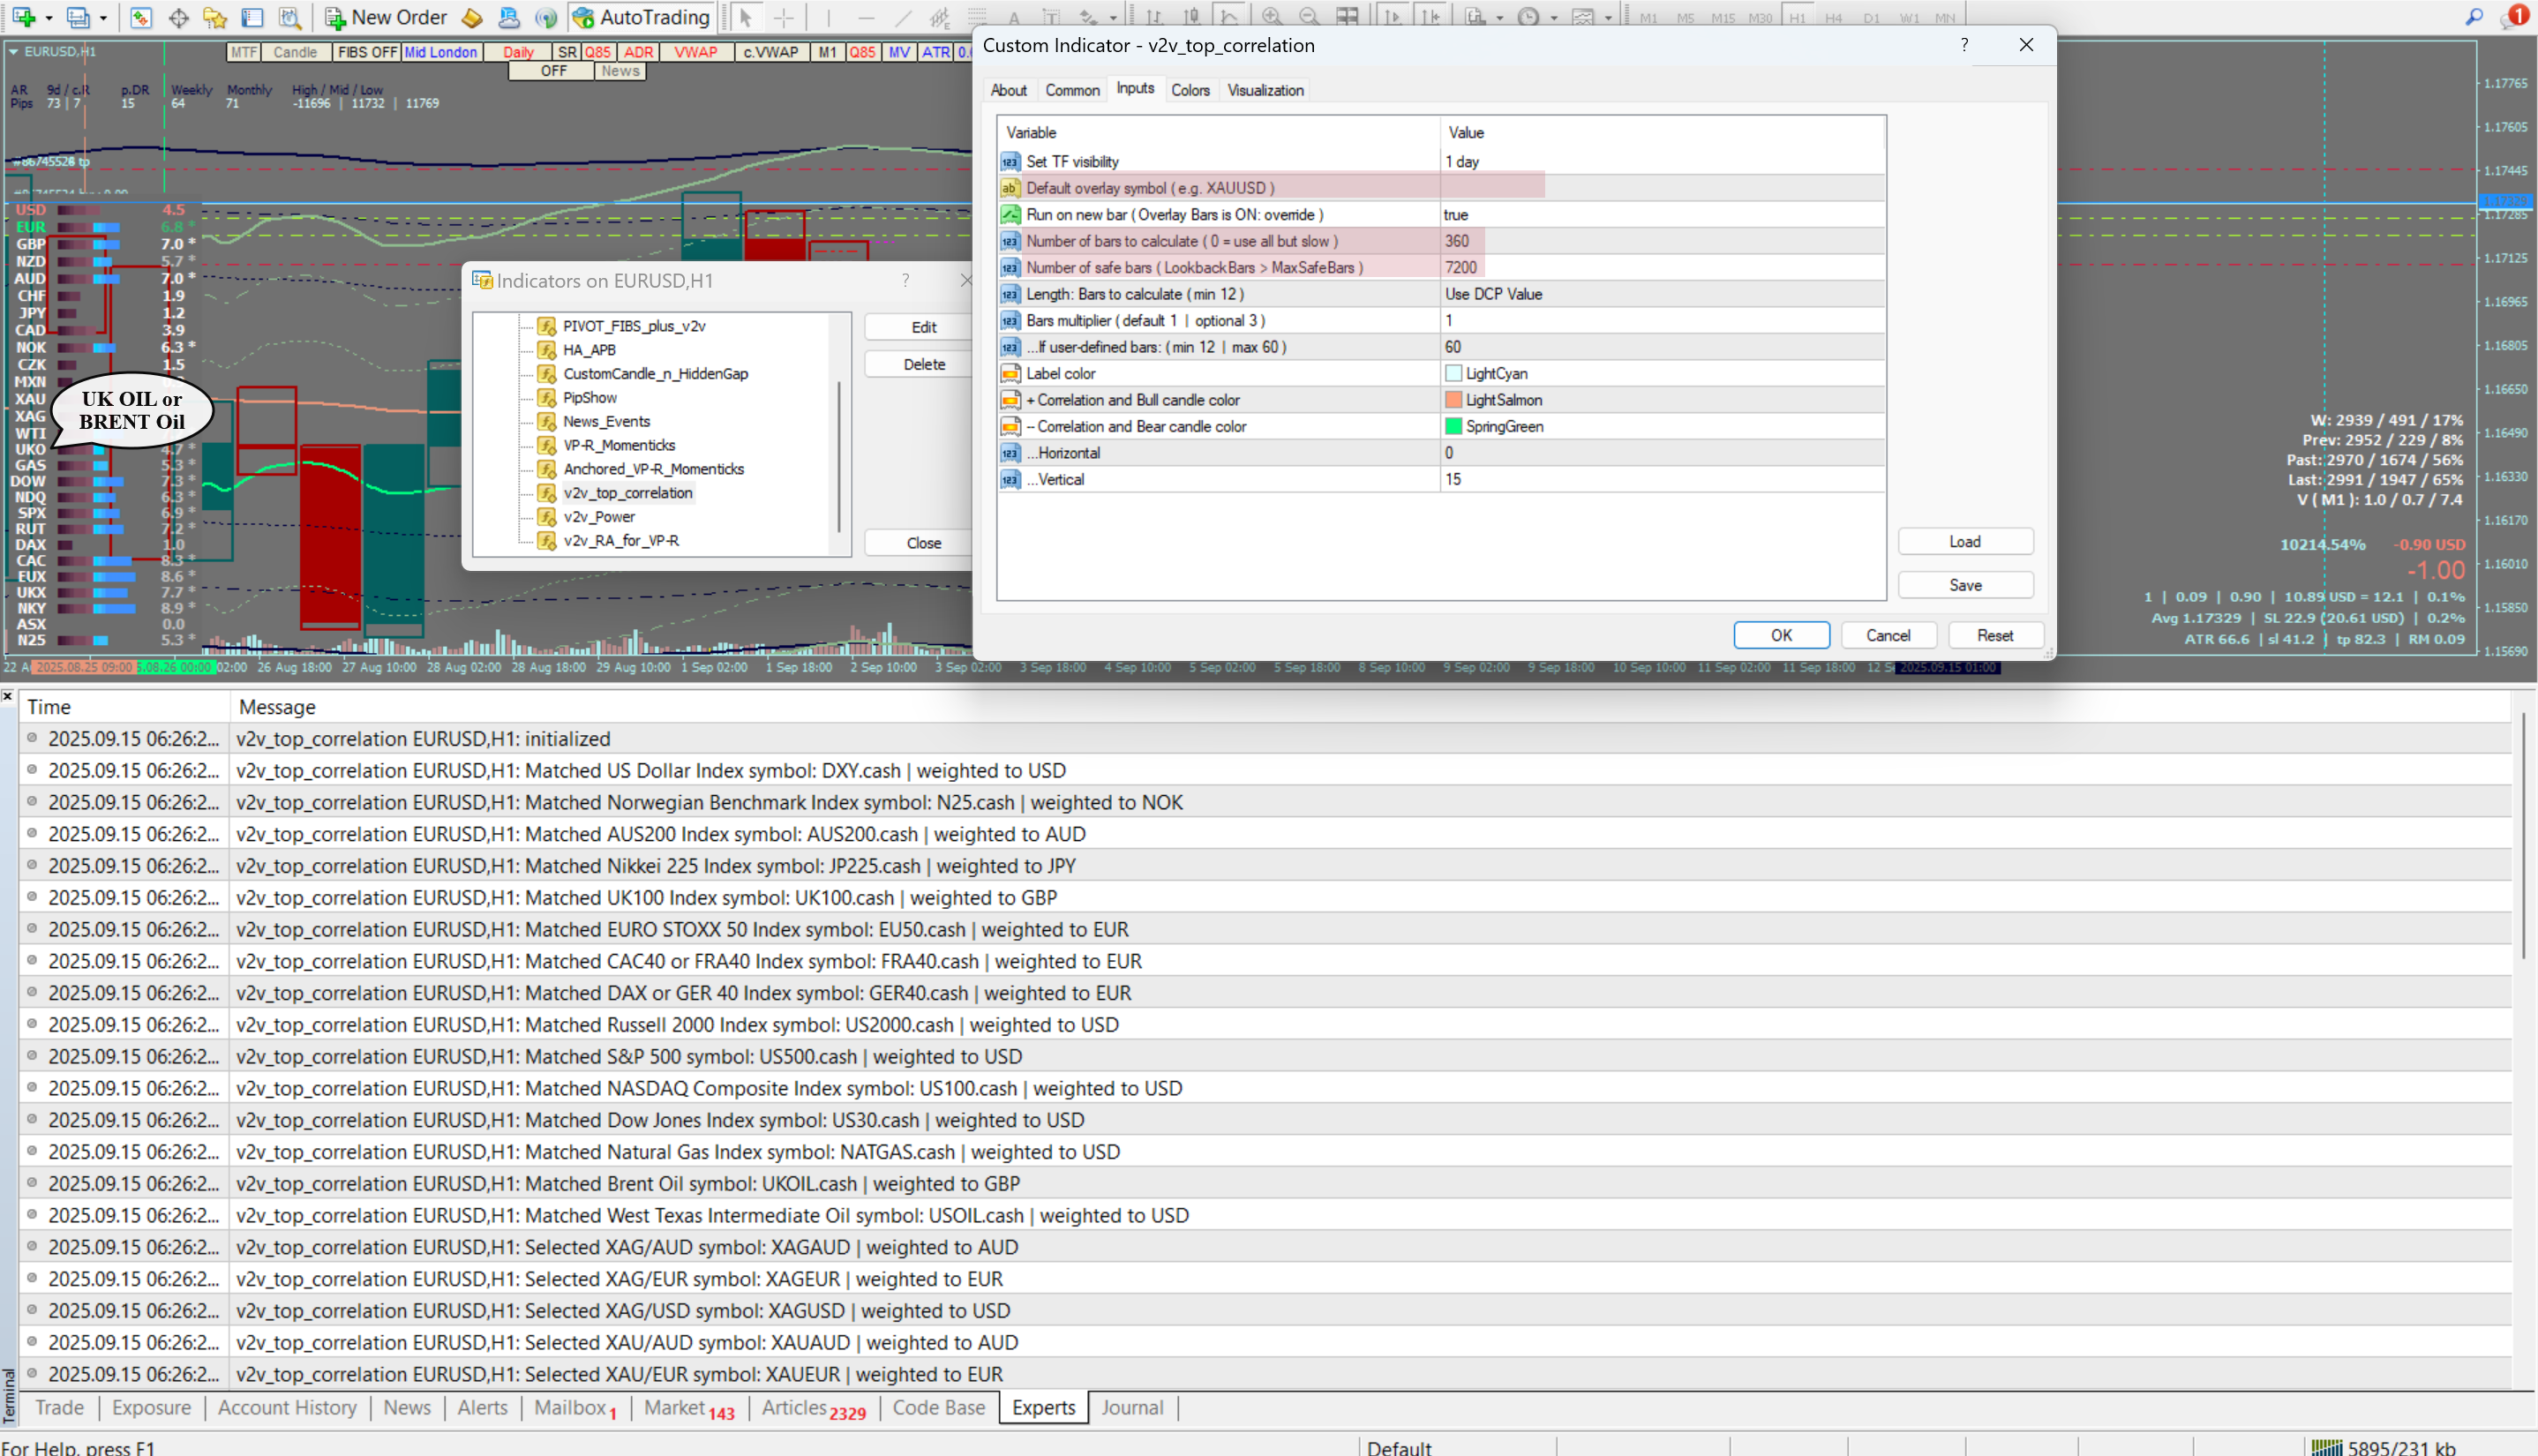Toggle the FIBS OFF chart button
2538x1456 pixels.
coord(367,52)
